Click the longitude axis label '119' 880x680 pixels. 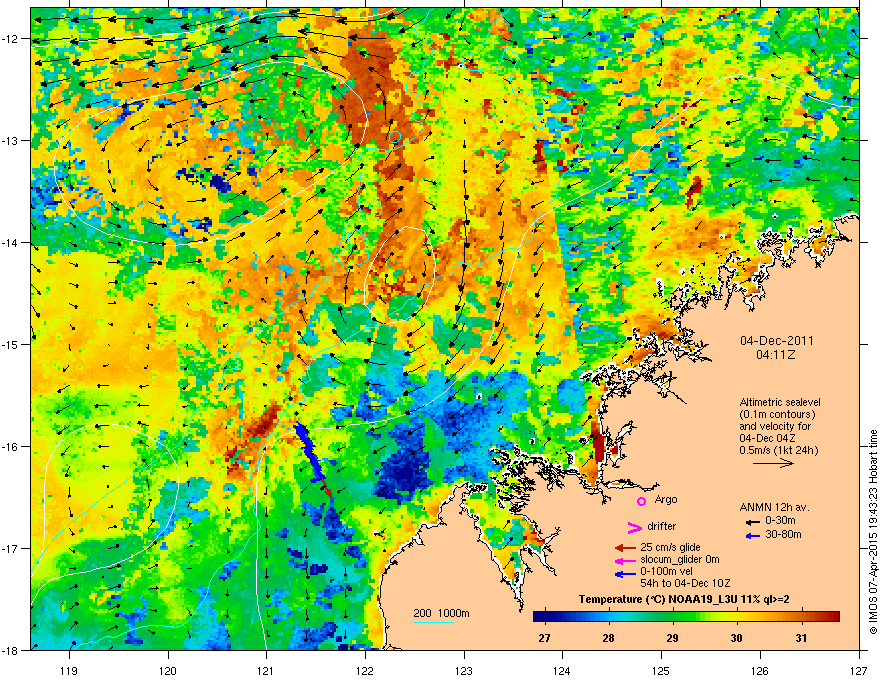coord(69,670)
